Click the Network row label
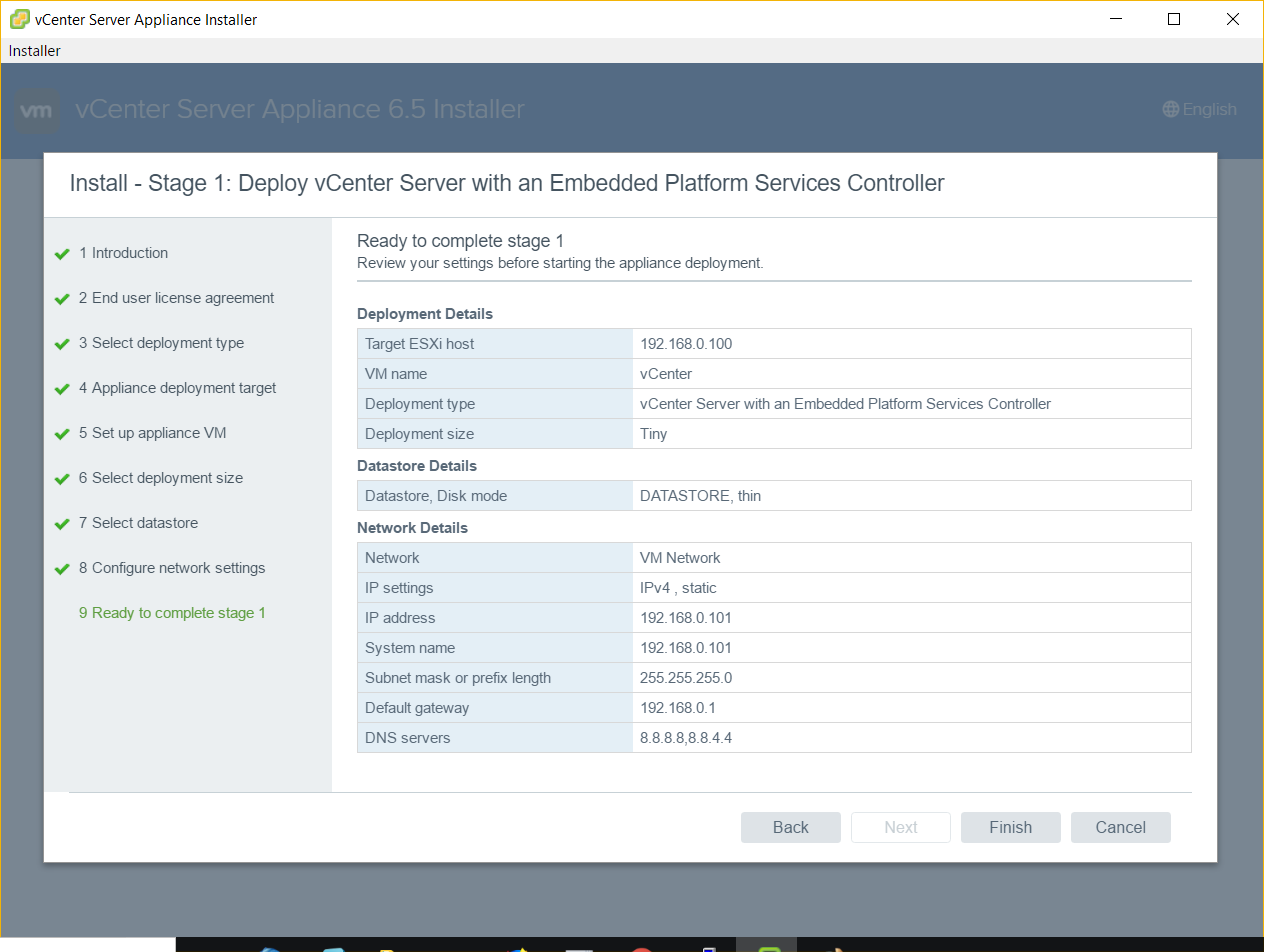This screenshot has width=1264, height=952. pyautogui.click(x=392, y=558)
